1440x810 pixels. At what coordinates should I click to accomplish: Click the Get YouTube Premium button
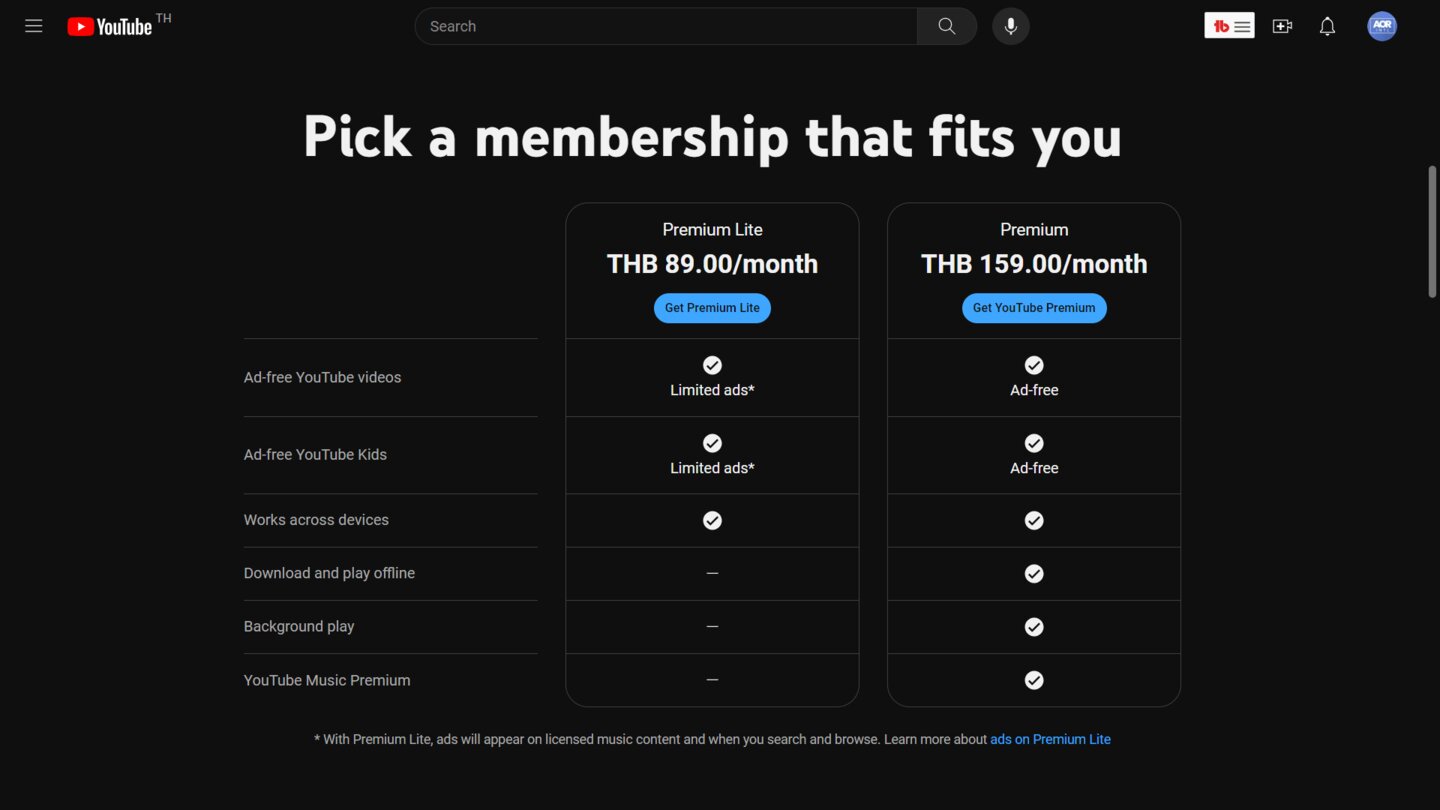tap(1034, 308)
